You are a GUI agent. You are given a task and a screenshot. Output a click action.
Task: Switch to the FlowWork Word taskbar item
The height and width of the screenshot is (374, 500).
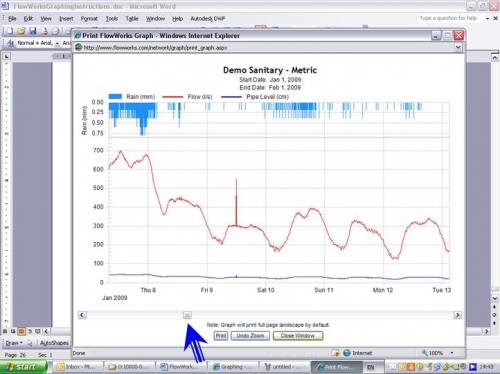pyautogui.click(x=181, y=367)
